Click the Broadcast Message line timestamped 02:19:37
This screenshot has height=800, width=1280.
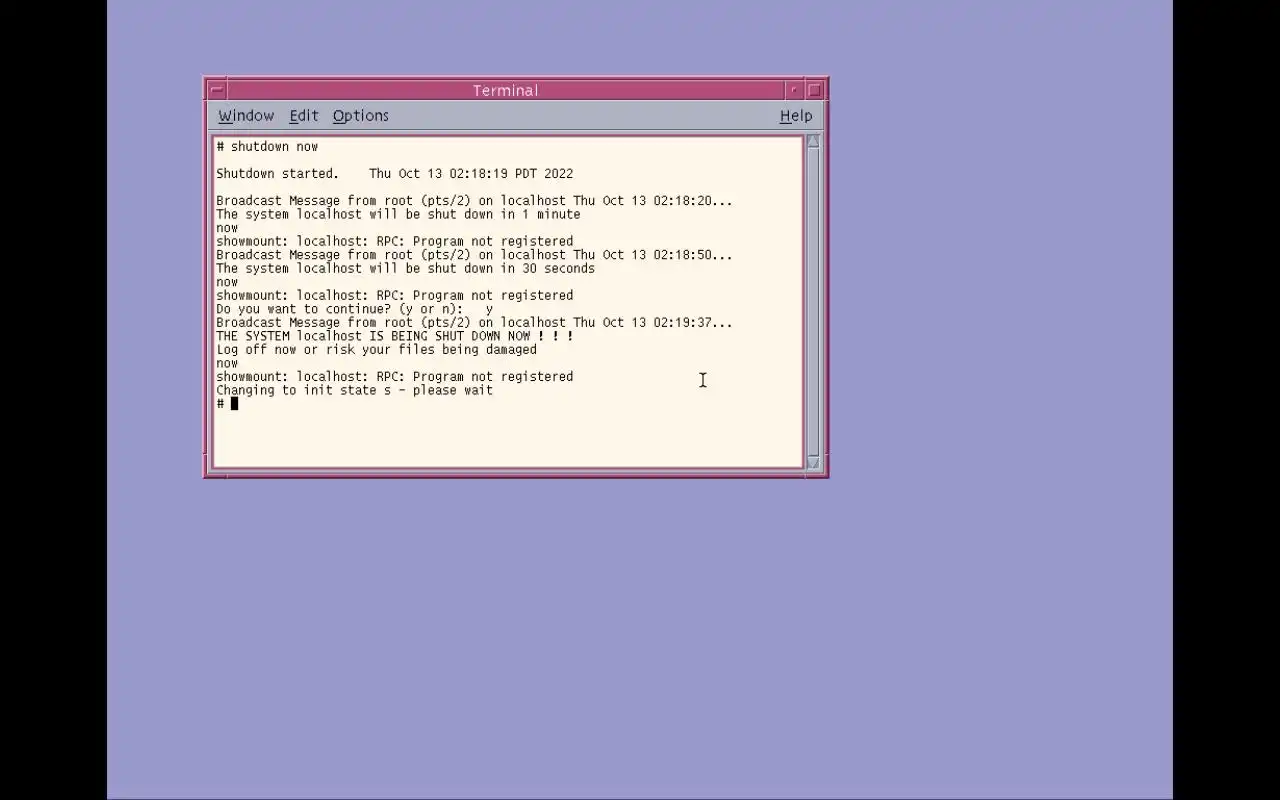474,323
